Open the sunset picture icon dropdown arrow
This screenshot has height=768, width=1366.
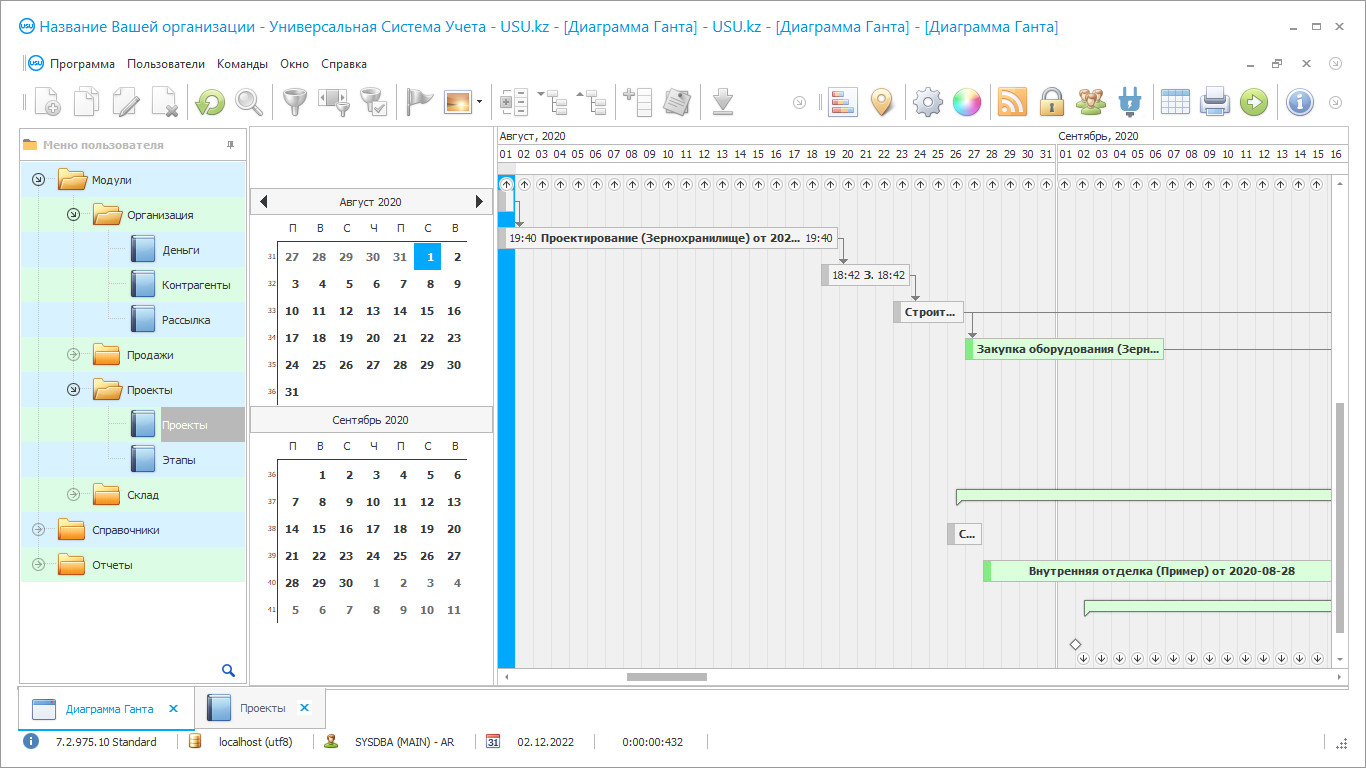[x=479, y=101]
